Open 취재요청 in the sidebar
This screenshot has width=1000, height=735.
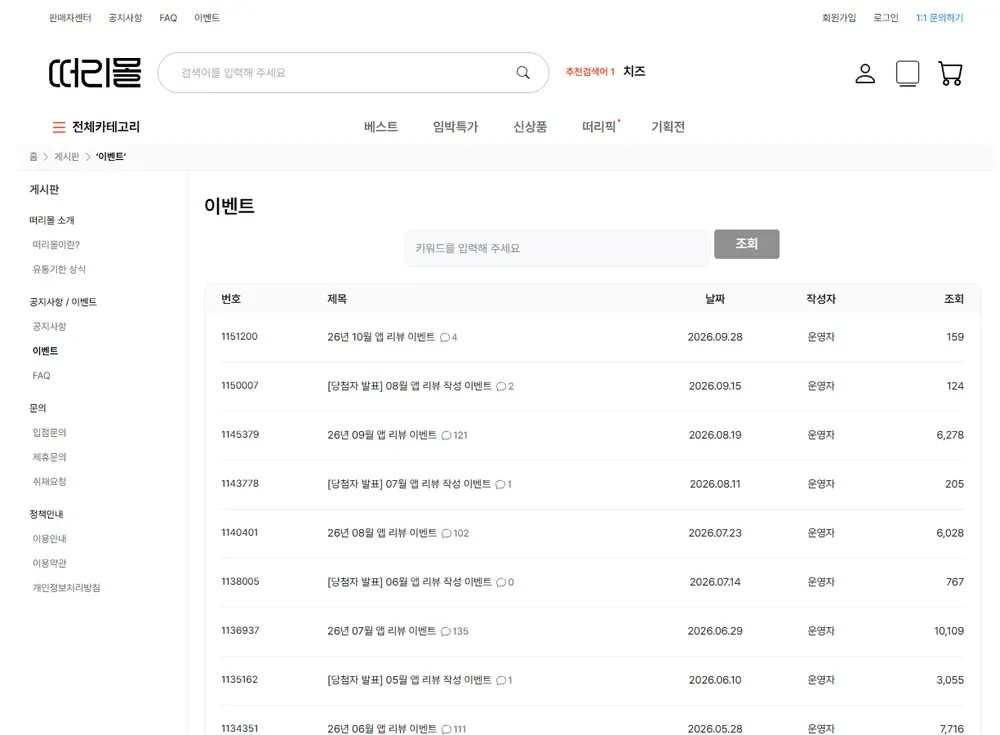pyautogui.click(x=49, y=482)
